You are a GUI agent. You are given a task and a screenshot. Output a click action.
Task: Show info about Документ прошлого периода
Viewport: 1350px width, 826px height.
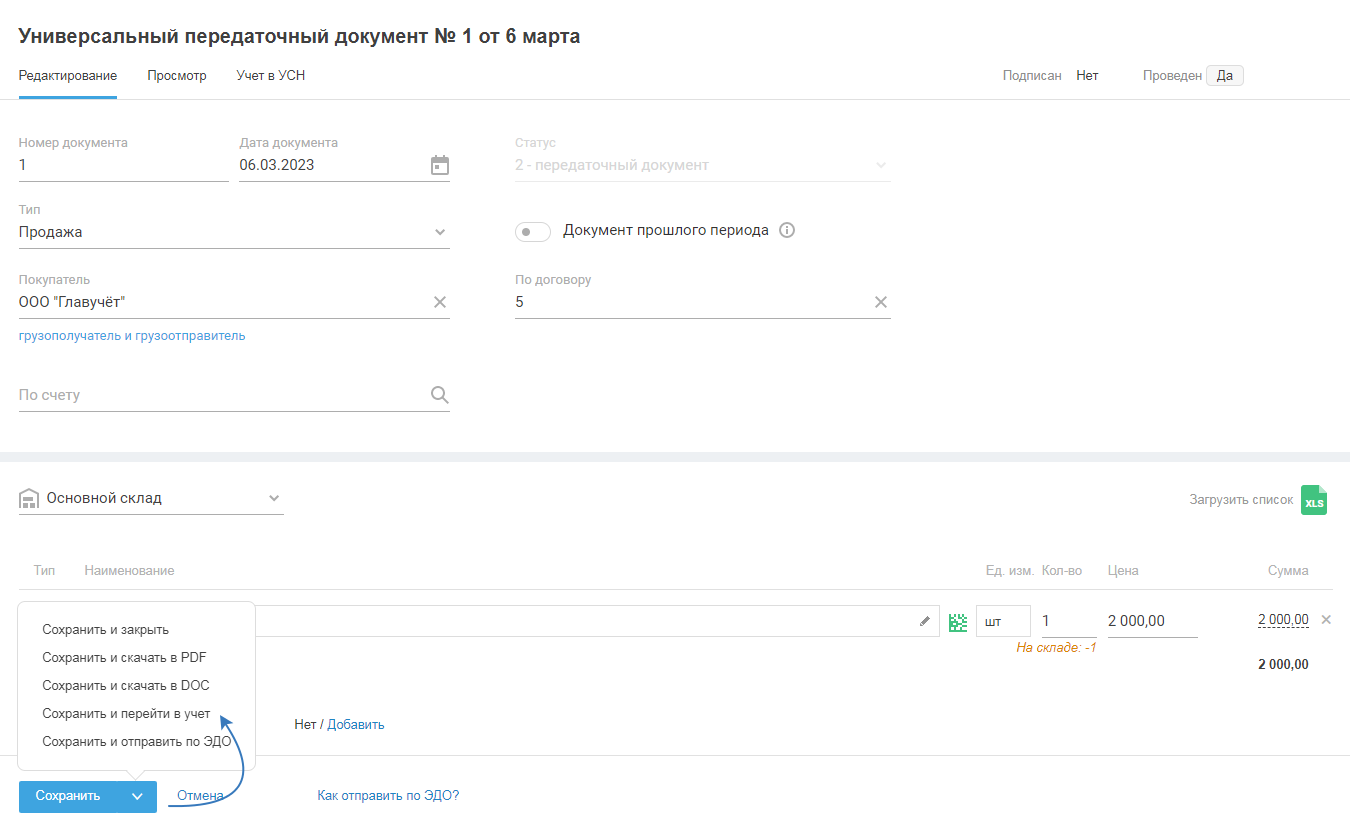(x=787, y=230)
